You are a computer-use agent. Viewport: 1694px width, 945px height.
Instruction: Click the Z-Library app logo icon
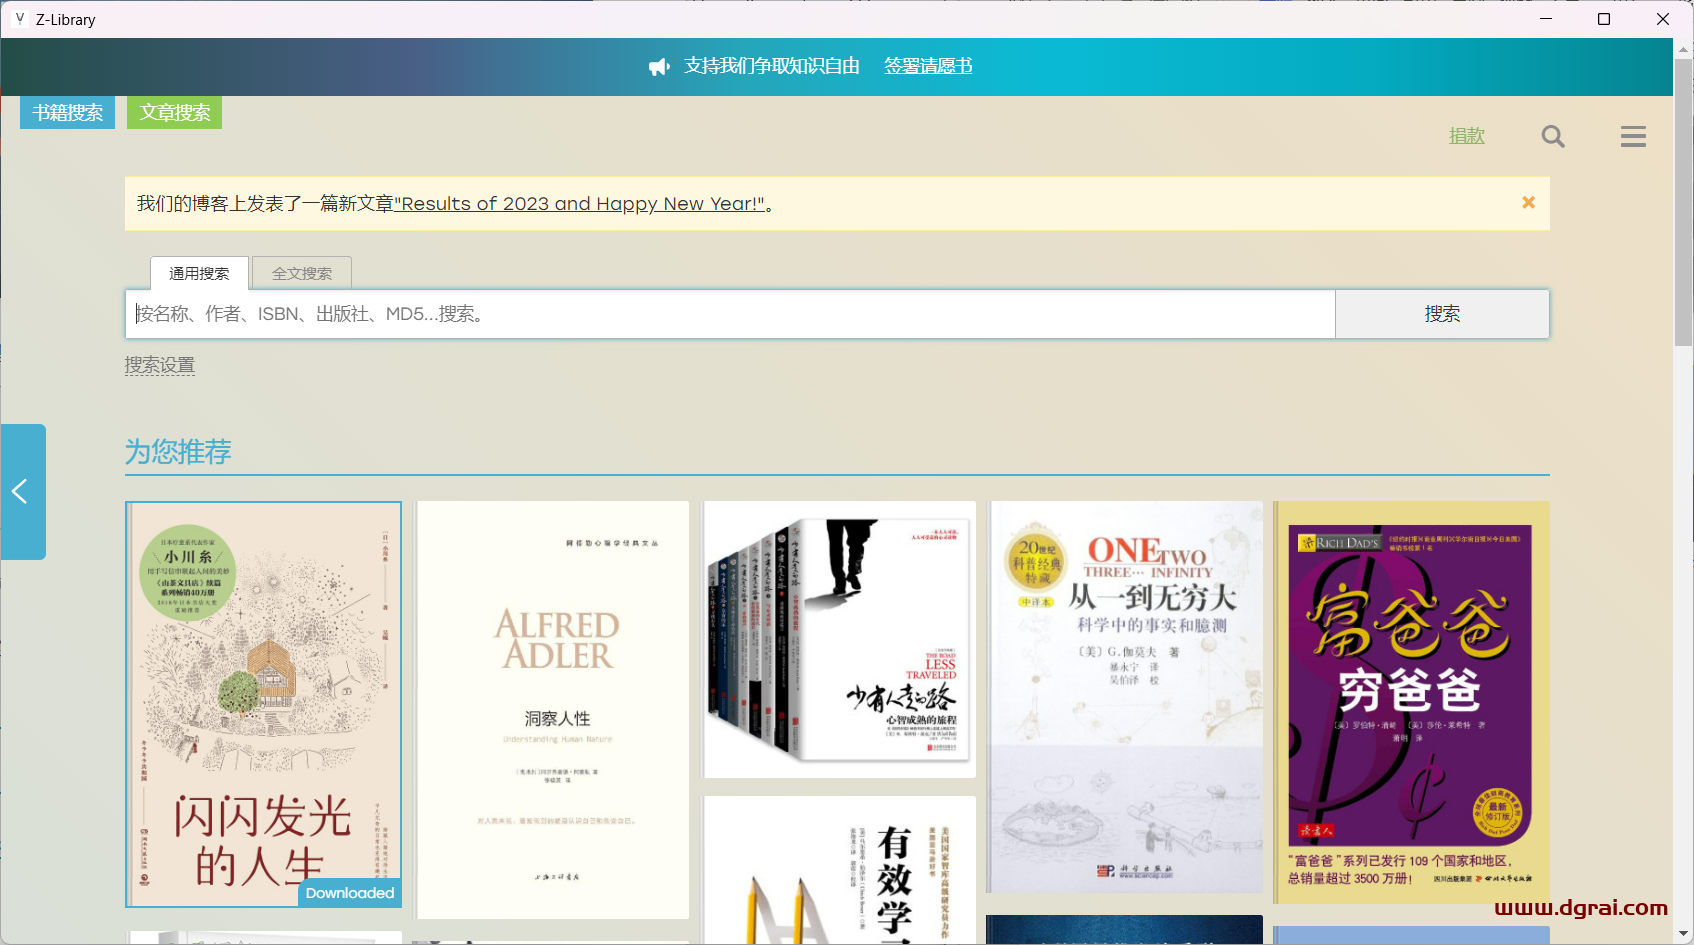20,19
